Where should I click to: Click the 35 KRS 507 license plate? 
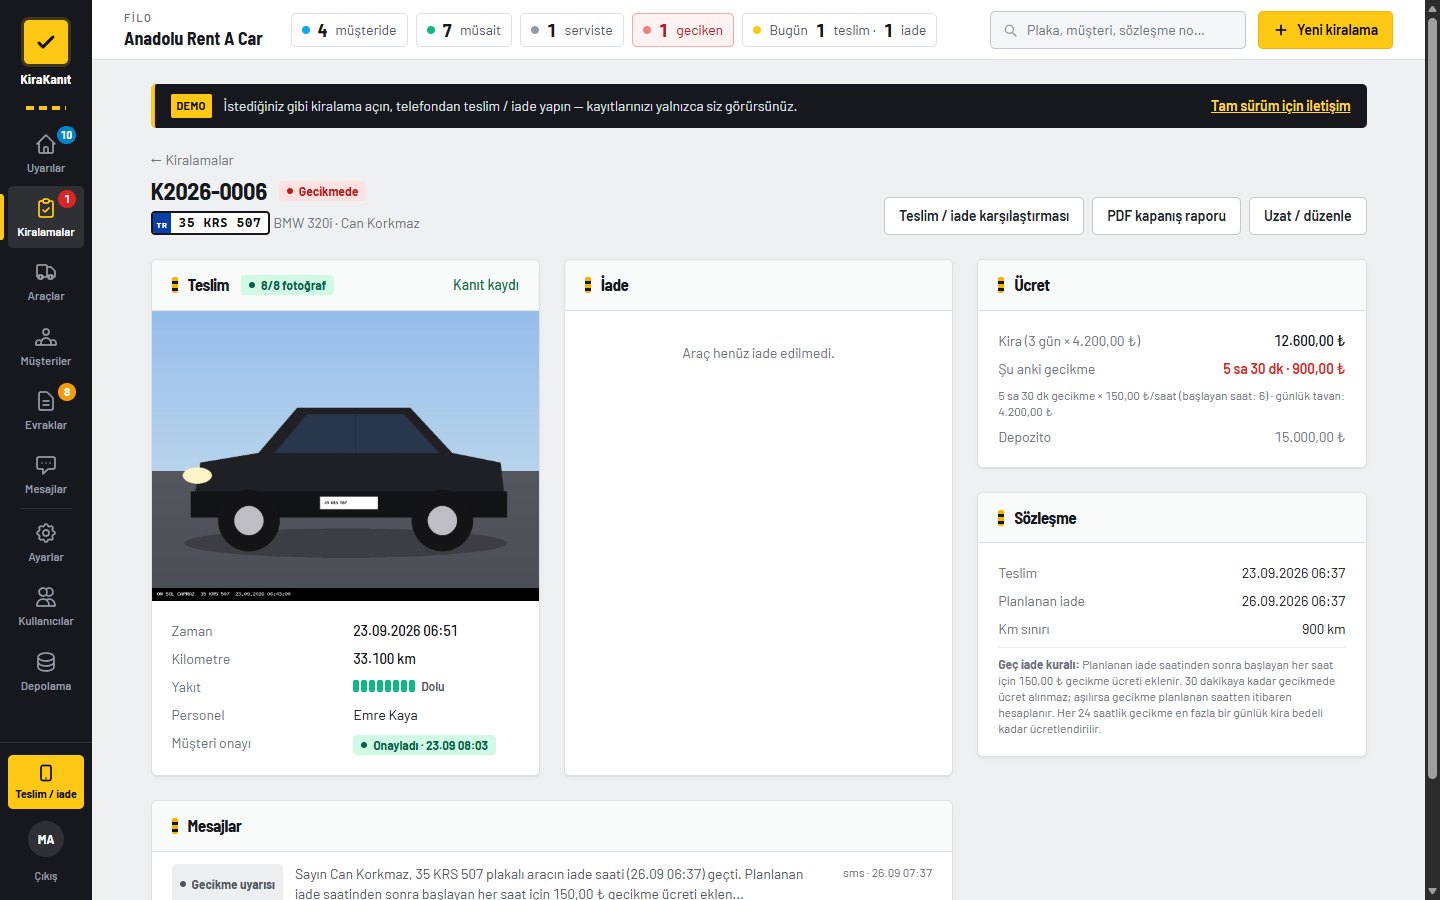pos(210,223)
